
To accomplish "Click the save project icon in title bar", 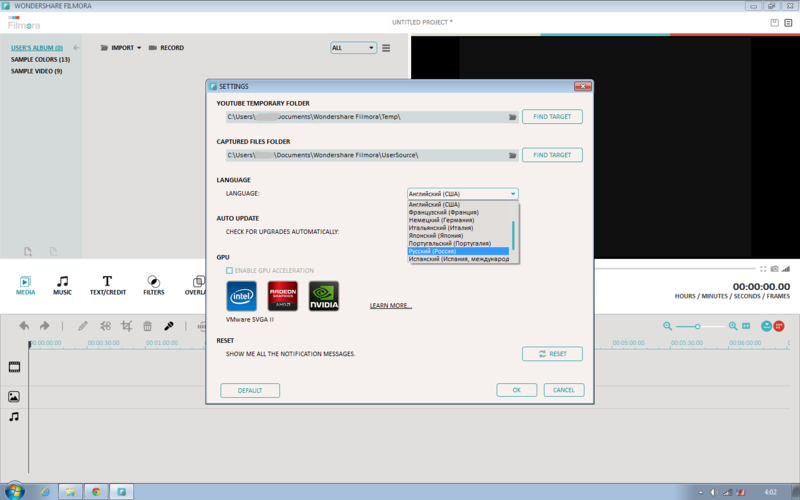I will point(774,22).
